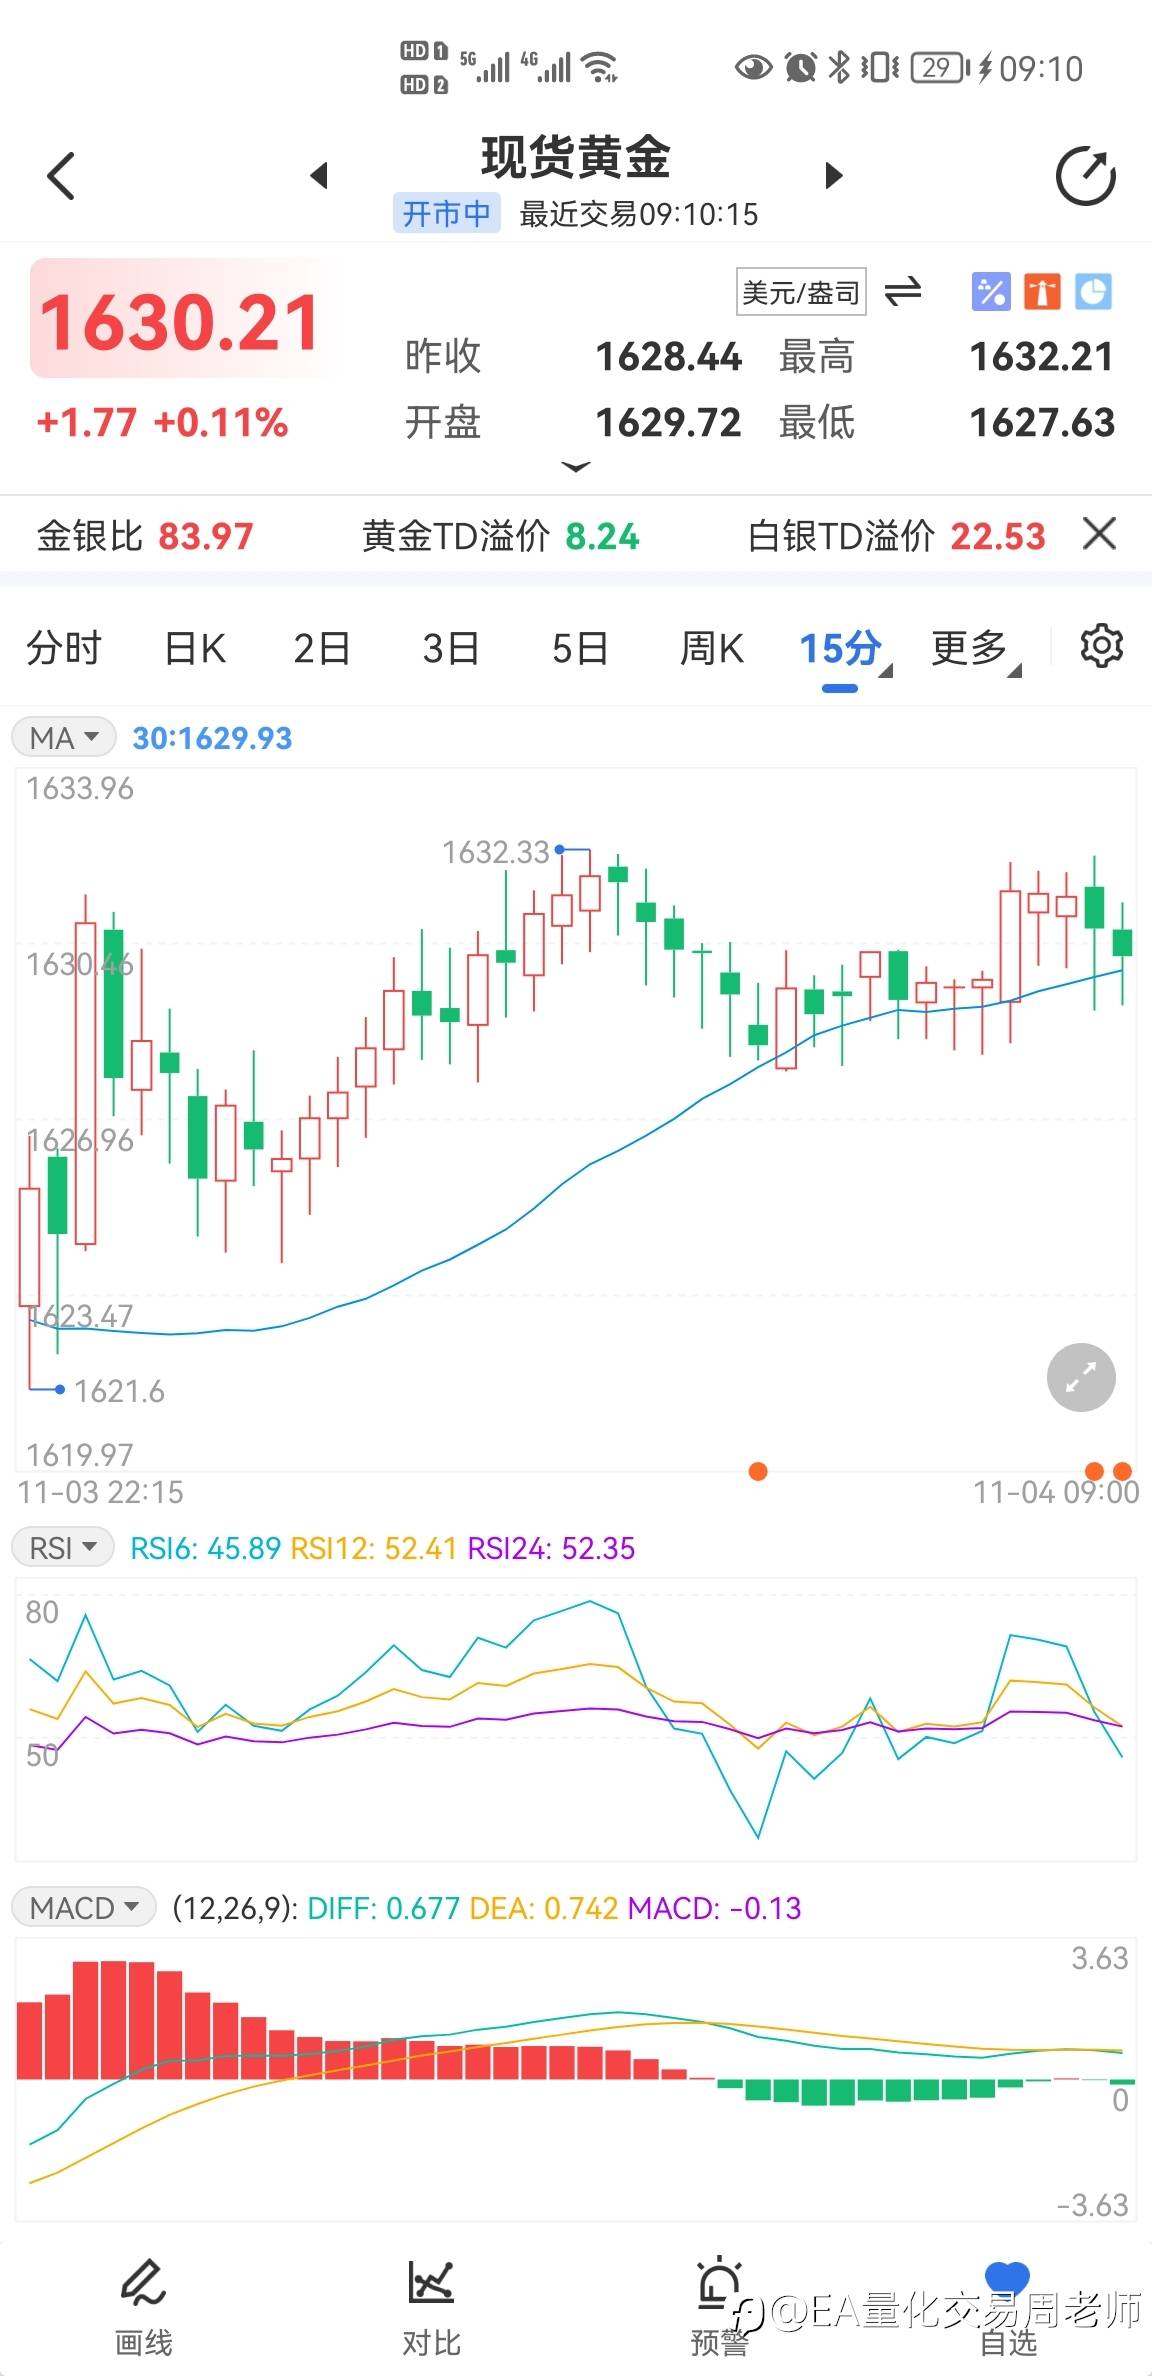Tap the 开市中 market status badge

(x=446, y=213)
